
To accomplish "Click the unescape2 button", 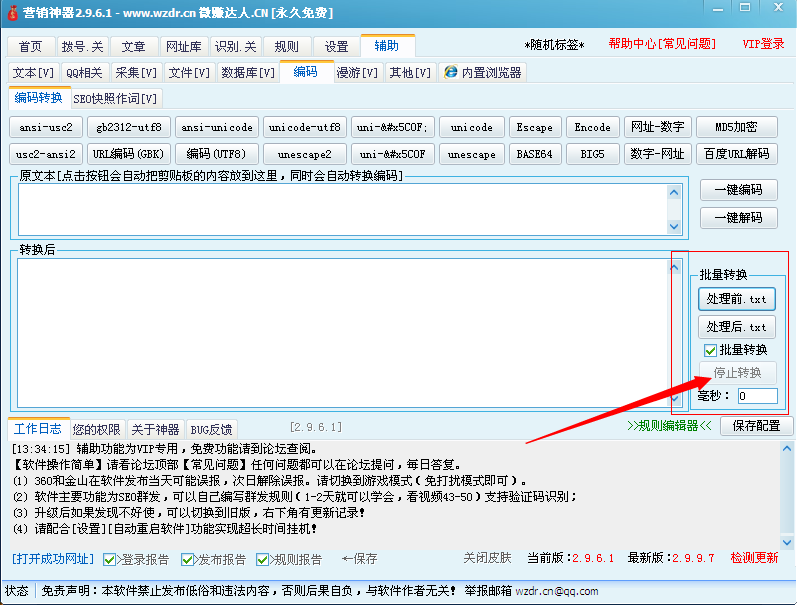I will (x=304, y=154).
